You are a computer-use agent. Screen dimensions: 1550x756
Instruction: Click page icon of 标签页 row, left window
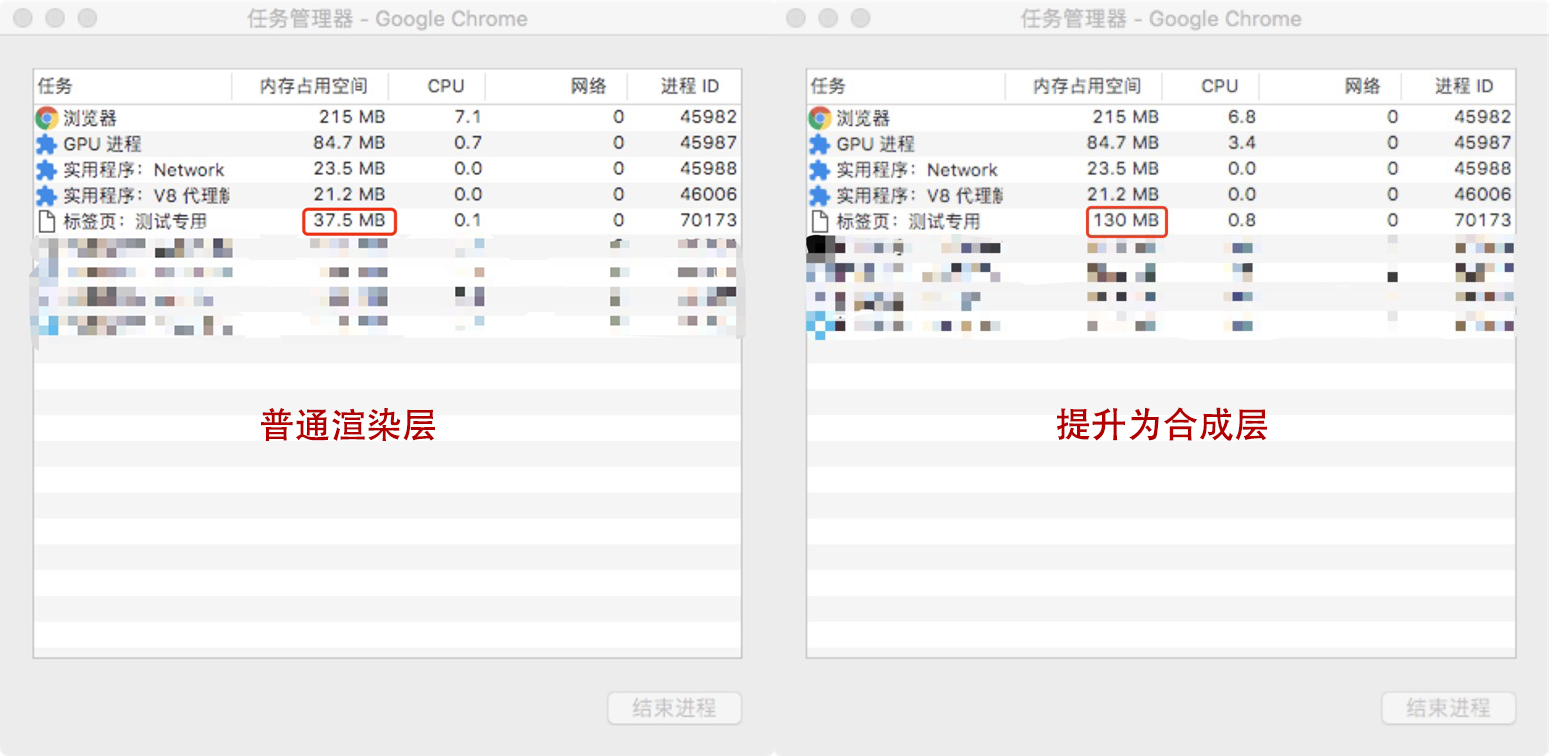(x=46, y=221)
